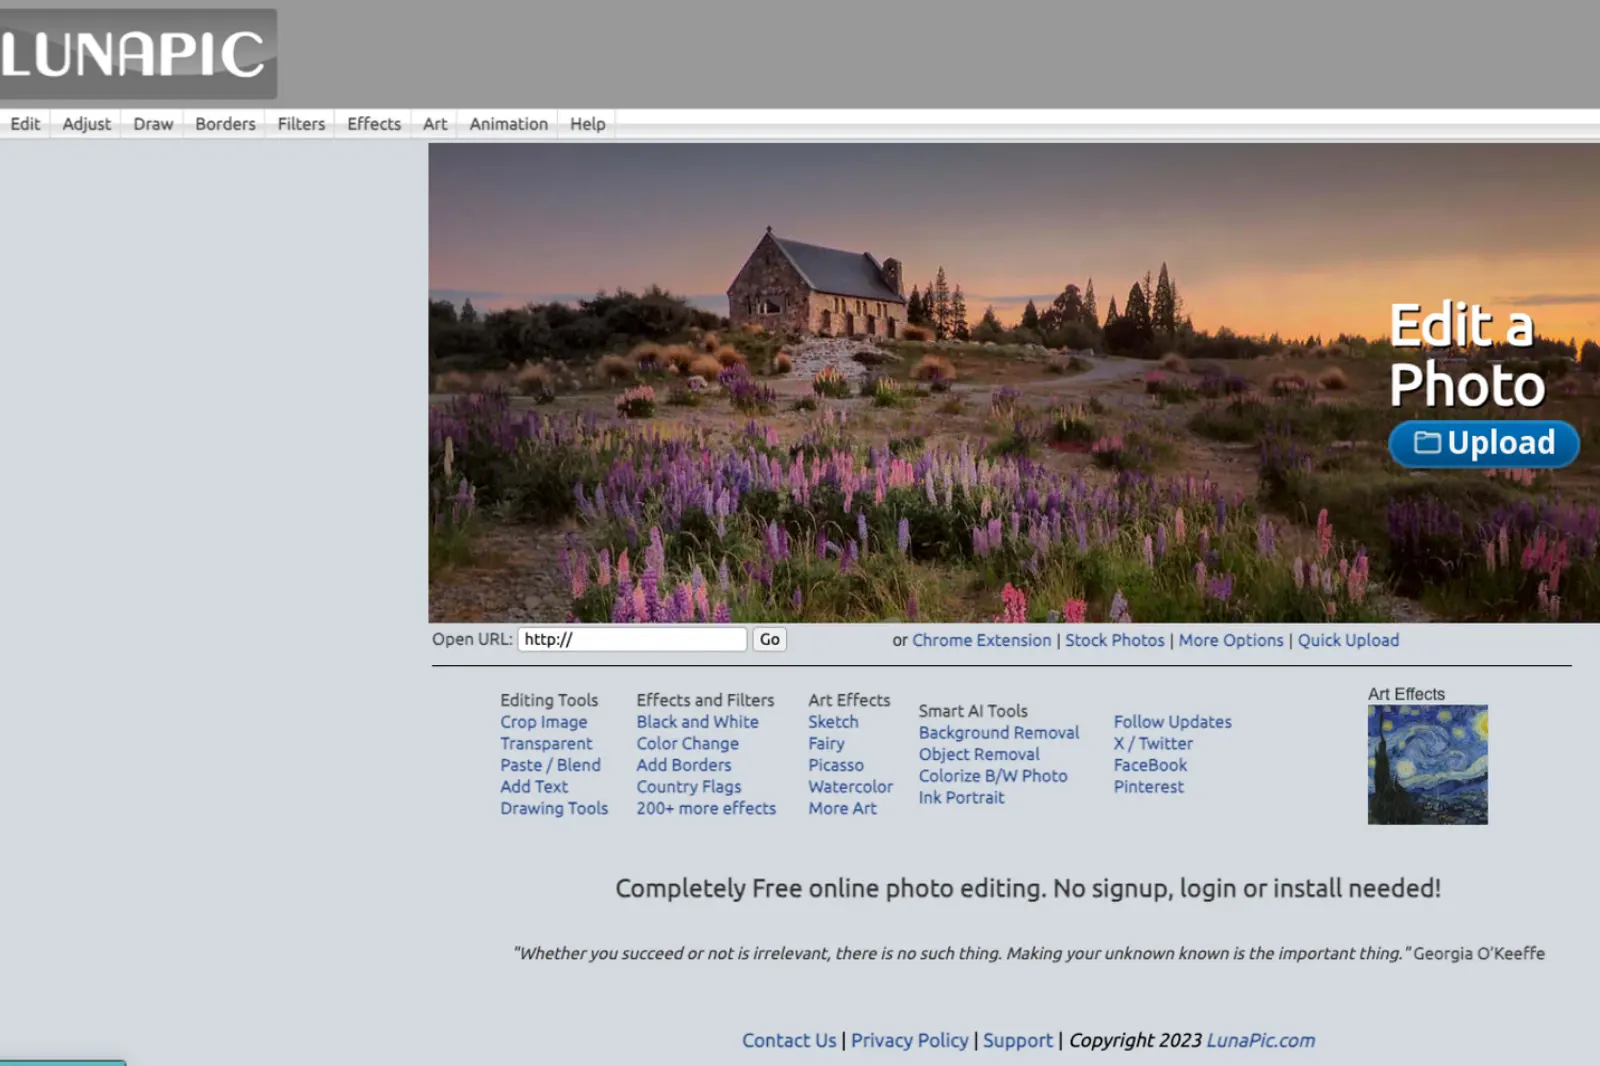Click the 'Smart AI Tools' column heading

[973, 711]
